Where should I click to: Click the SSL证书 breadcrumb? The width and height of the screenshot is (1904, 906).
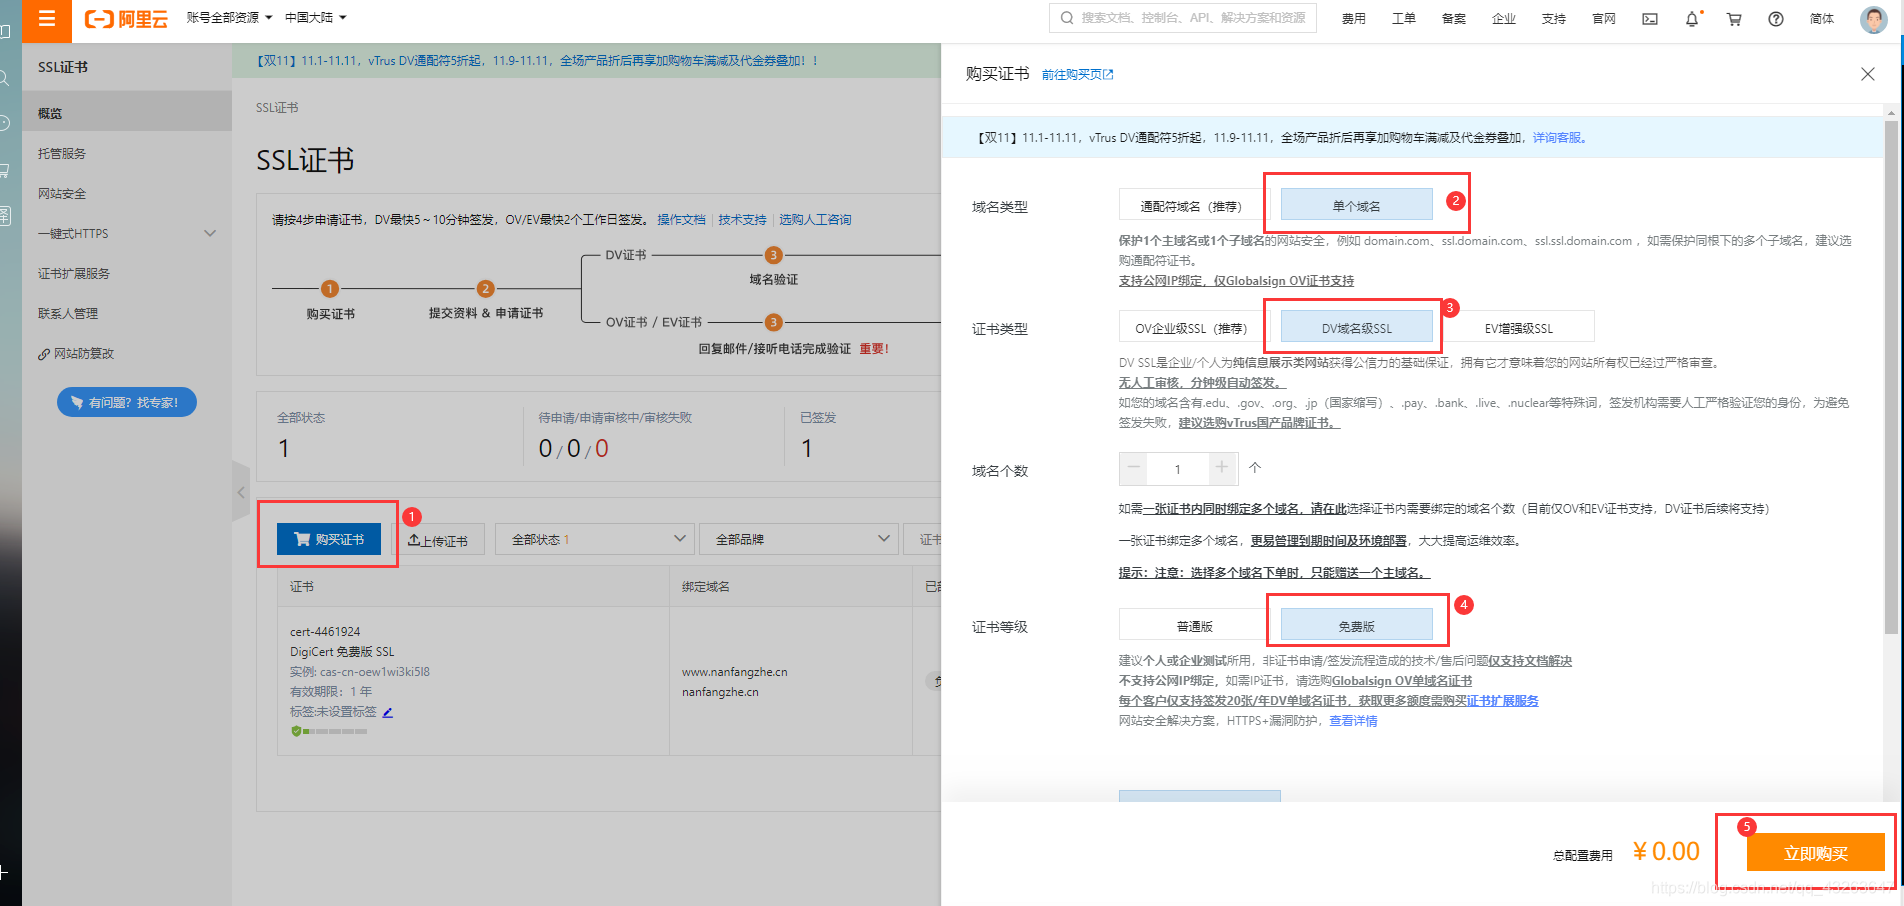pos(277,108)
